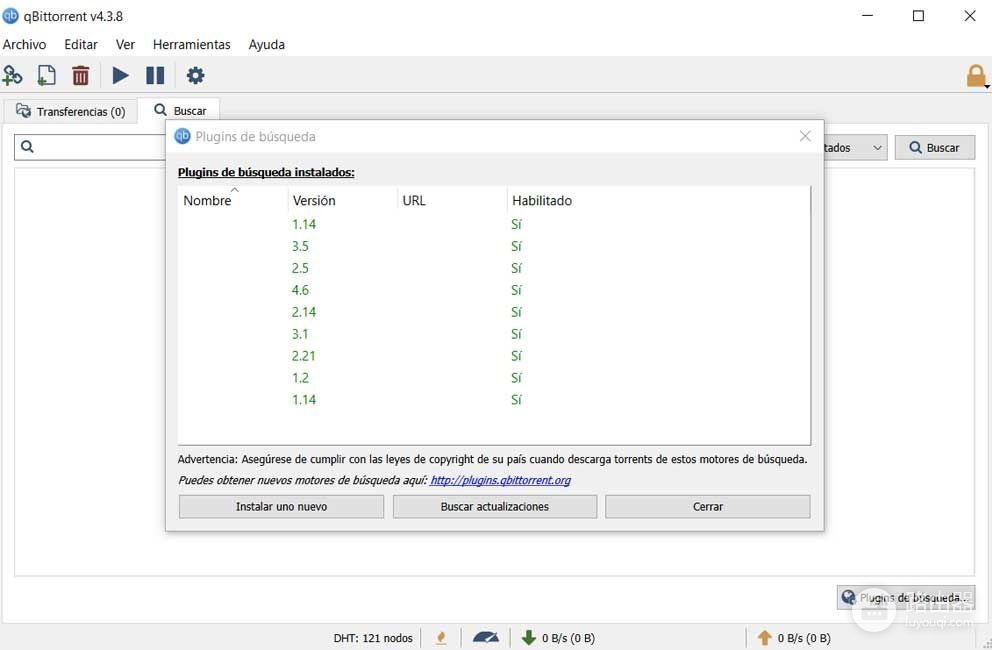
Task: Click the add torrent link icon
Action: point(12,75)
